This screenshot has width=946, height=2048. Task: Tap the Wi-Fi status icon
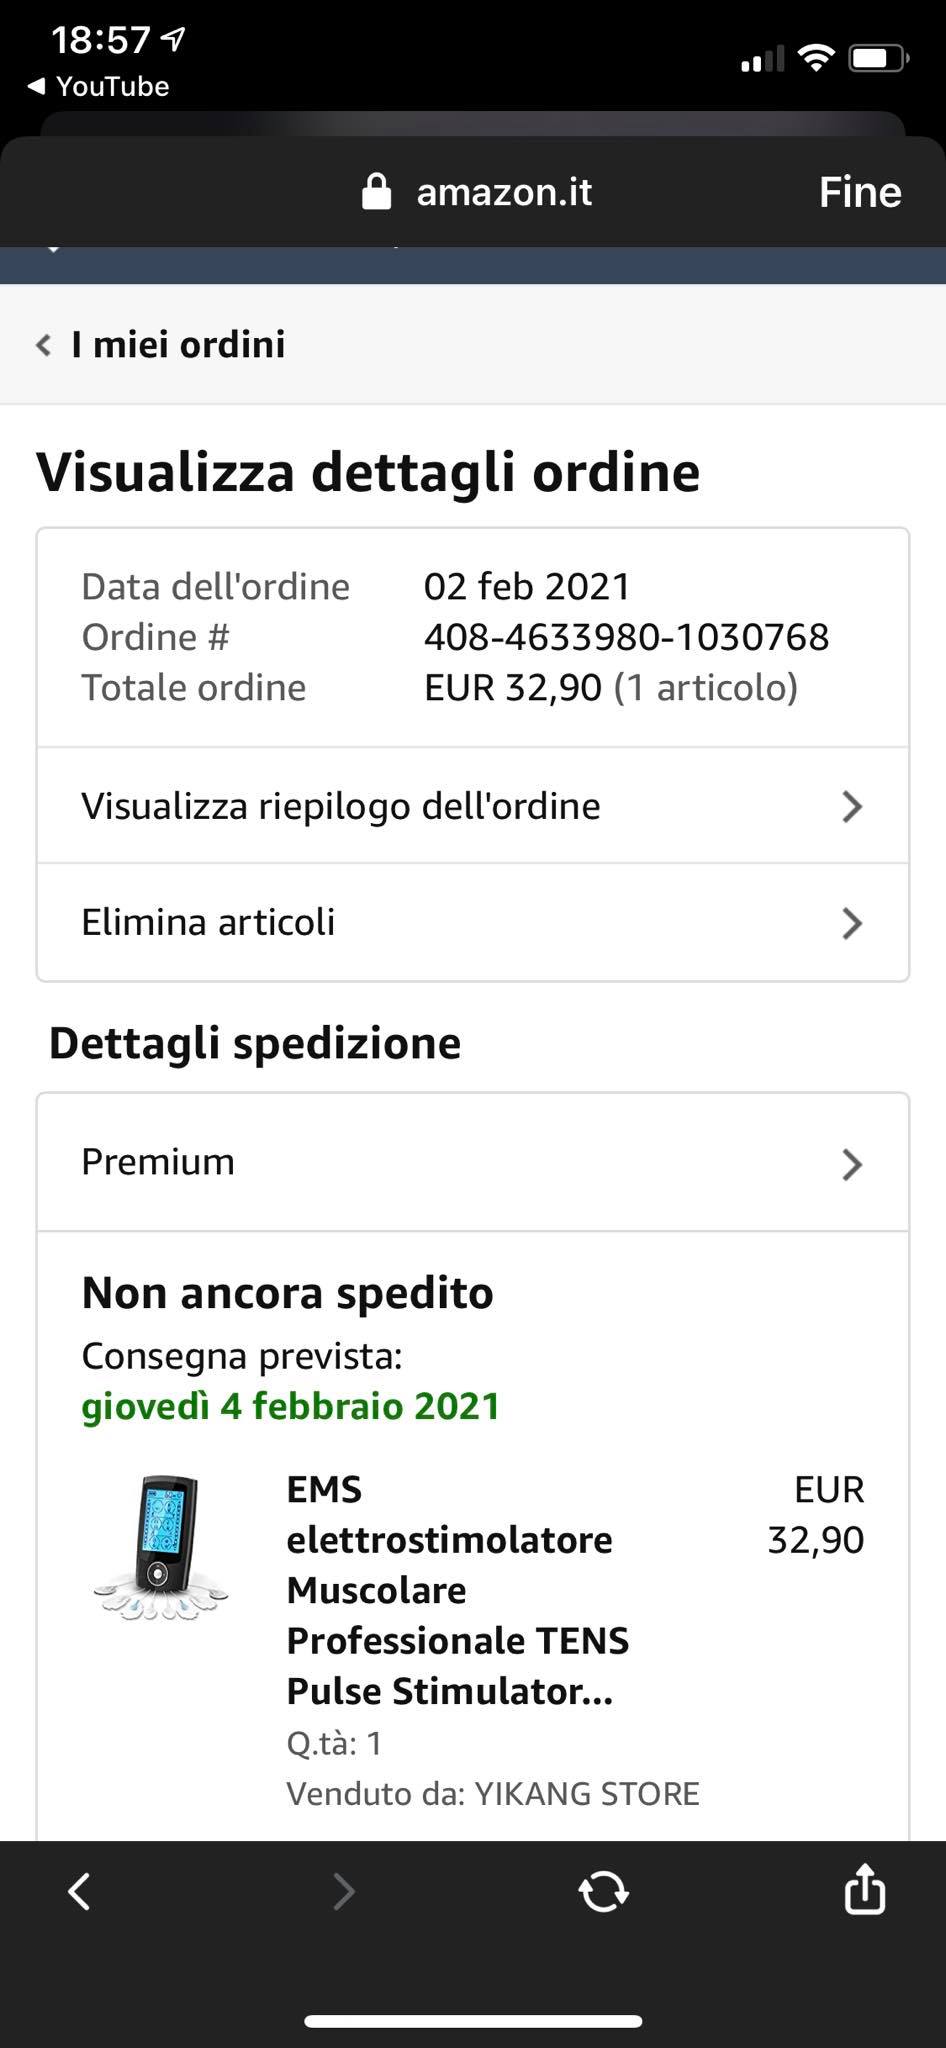(817, 59)
